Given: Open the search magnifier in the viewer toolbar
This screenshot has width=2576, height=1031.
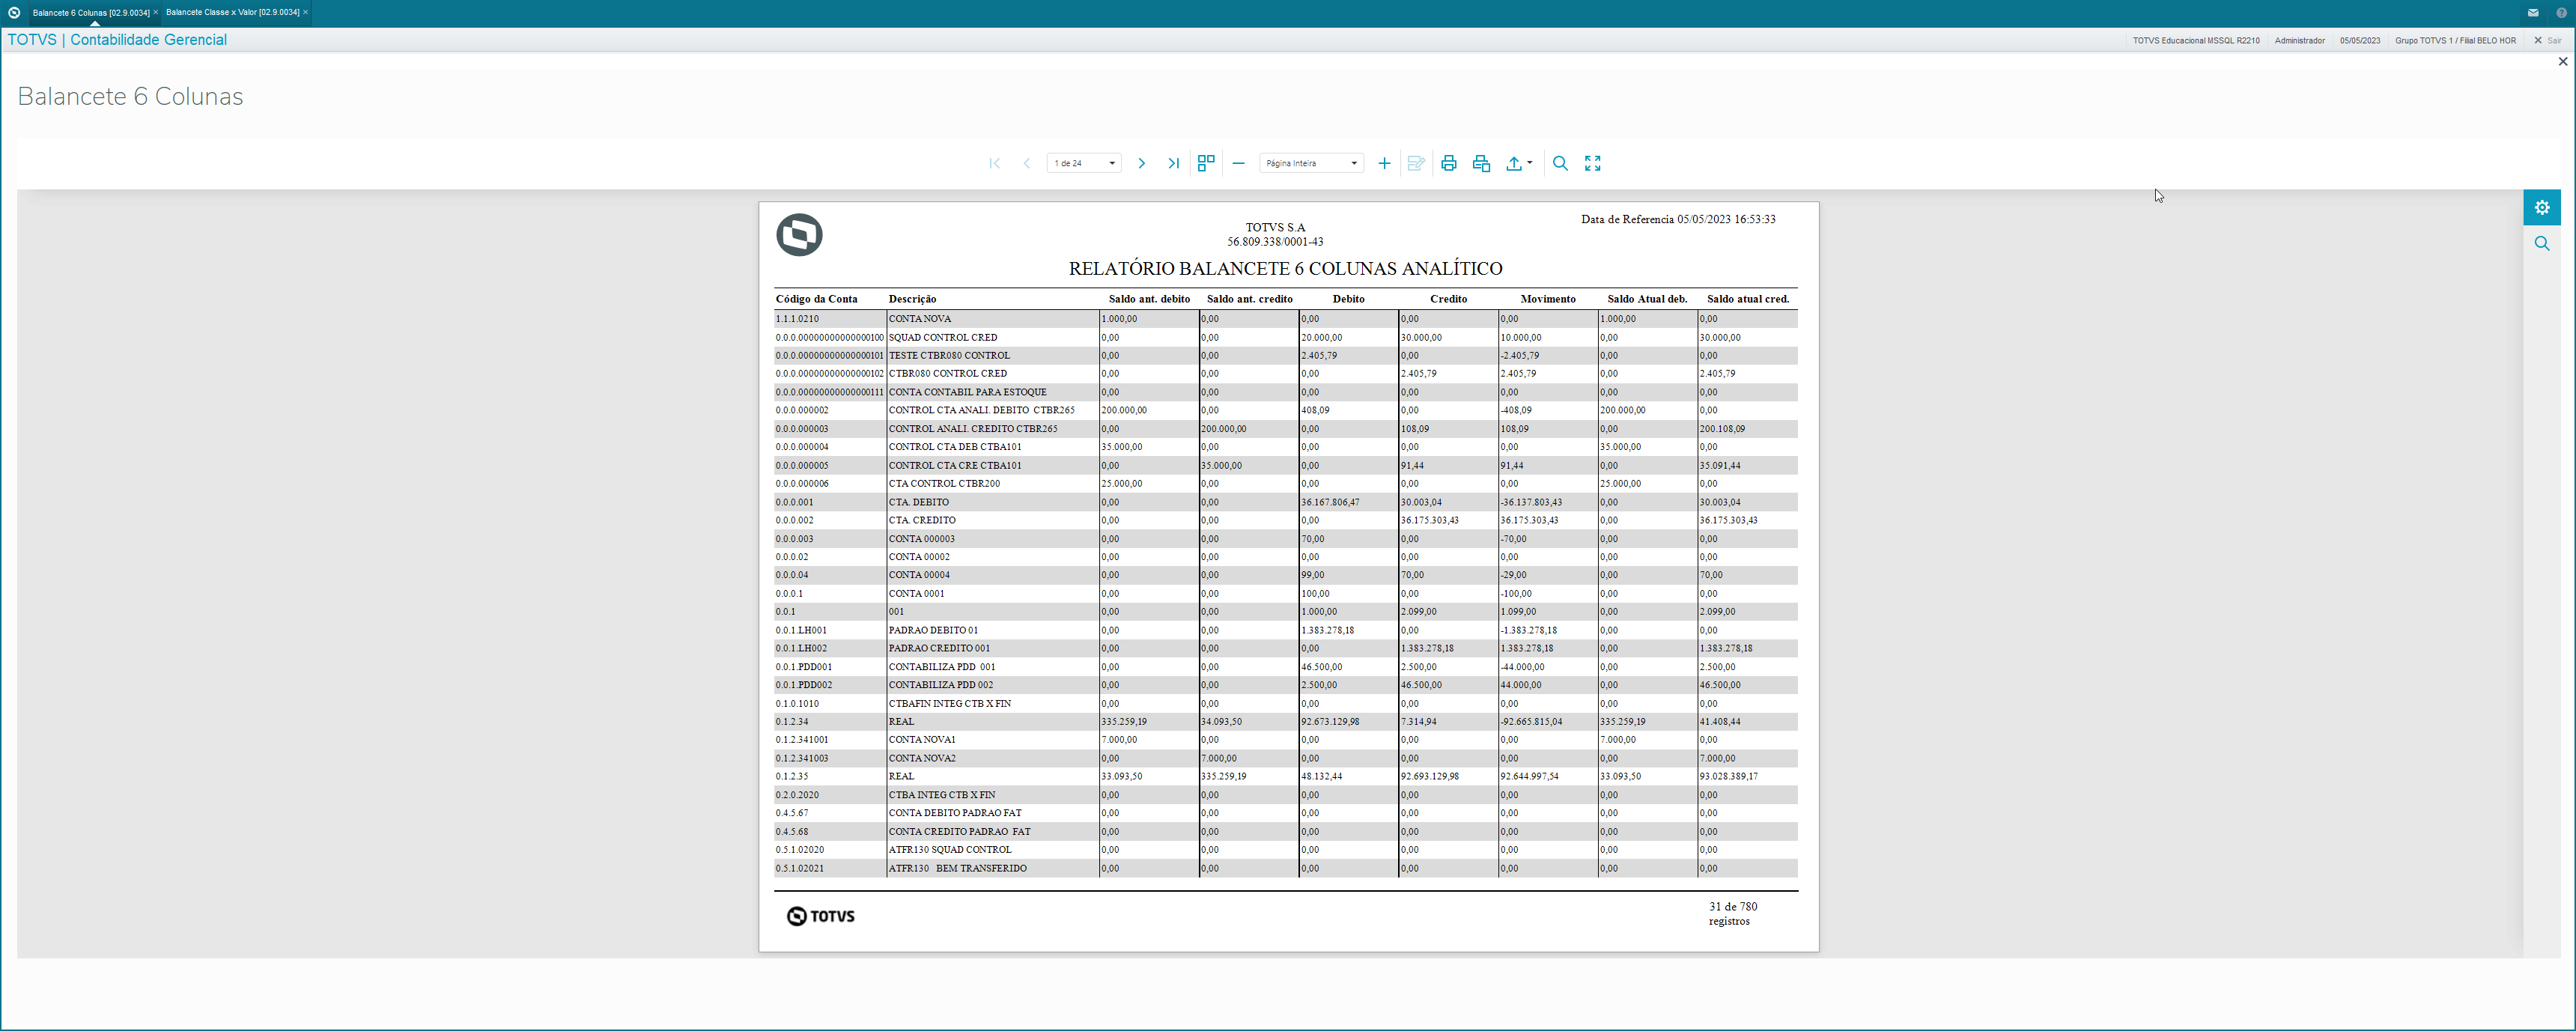Looking at the screenshot, I should tap(1560, 163).
